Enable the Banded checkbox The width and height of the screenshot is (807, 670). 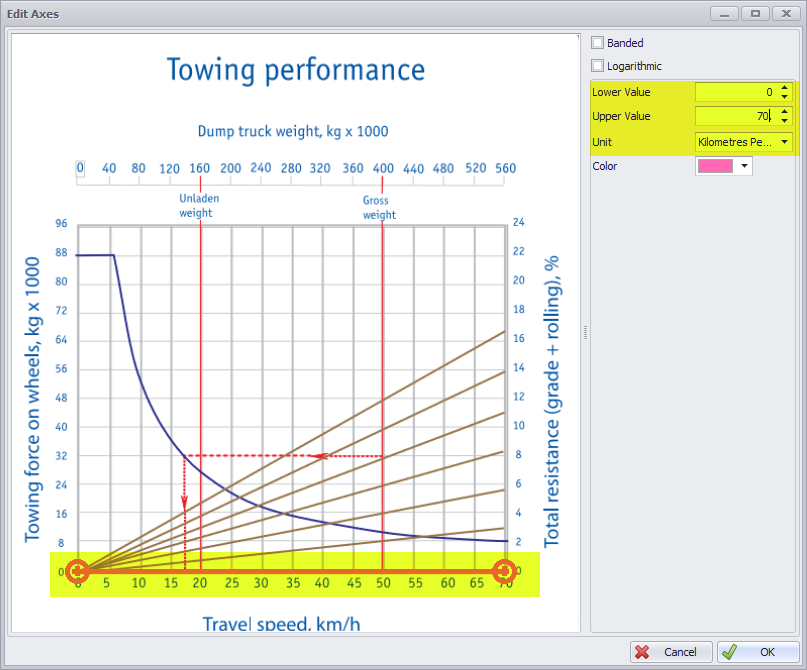(598, 43)
